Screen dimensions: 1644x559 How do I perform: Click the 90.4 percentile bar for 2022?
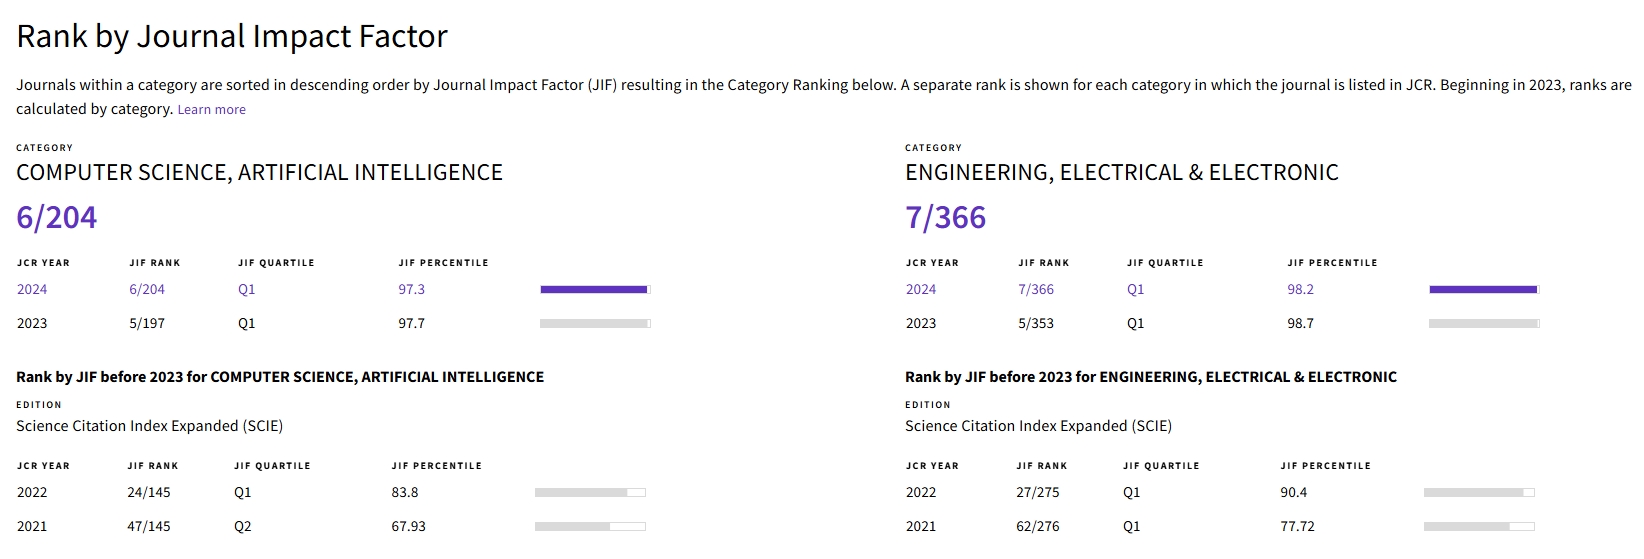[x=1479, y=493]
